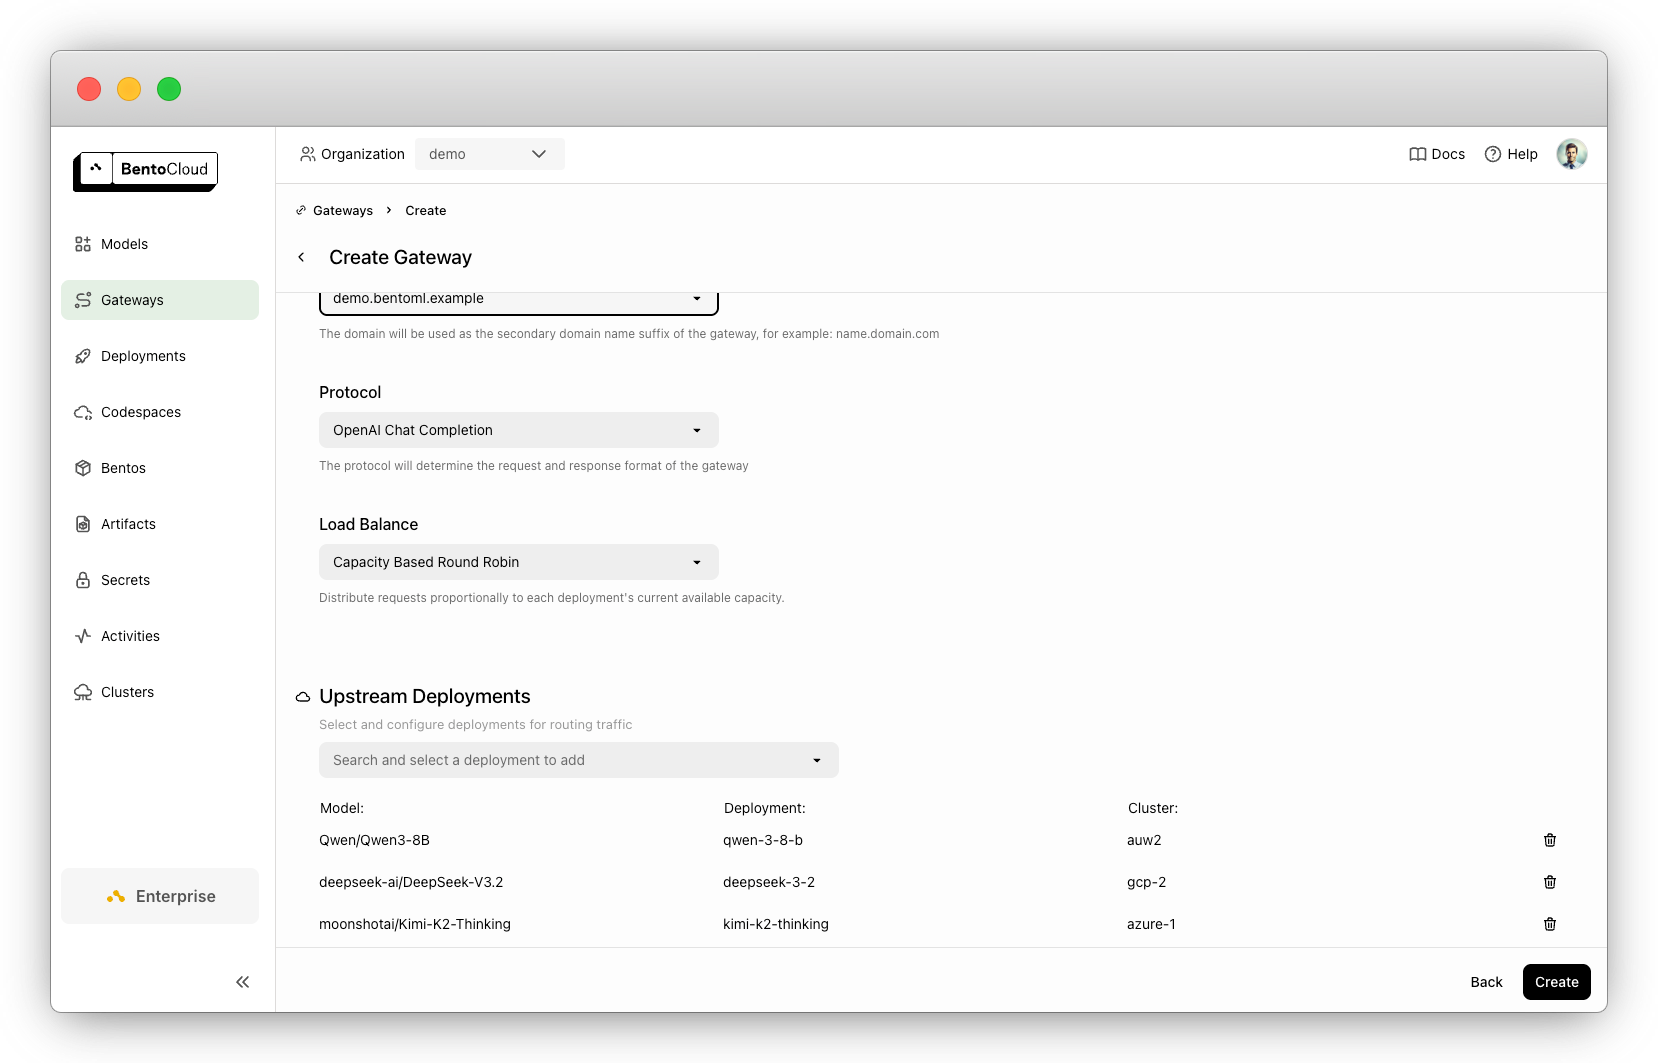Open the Organization demo dropdown
The width and height of the screenshot is (1658, 1063).
click(489, 154)
